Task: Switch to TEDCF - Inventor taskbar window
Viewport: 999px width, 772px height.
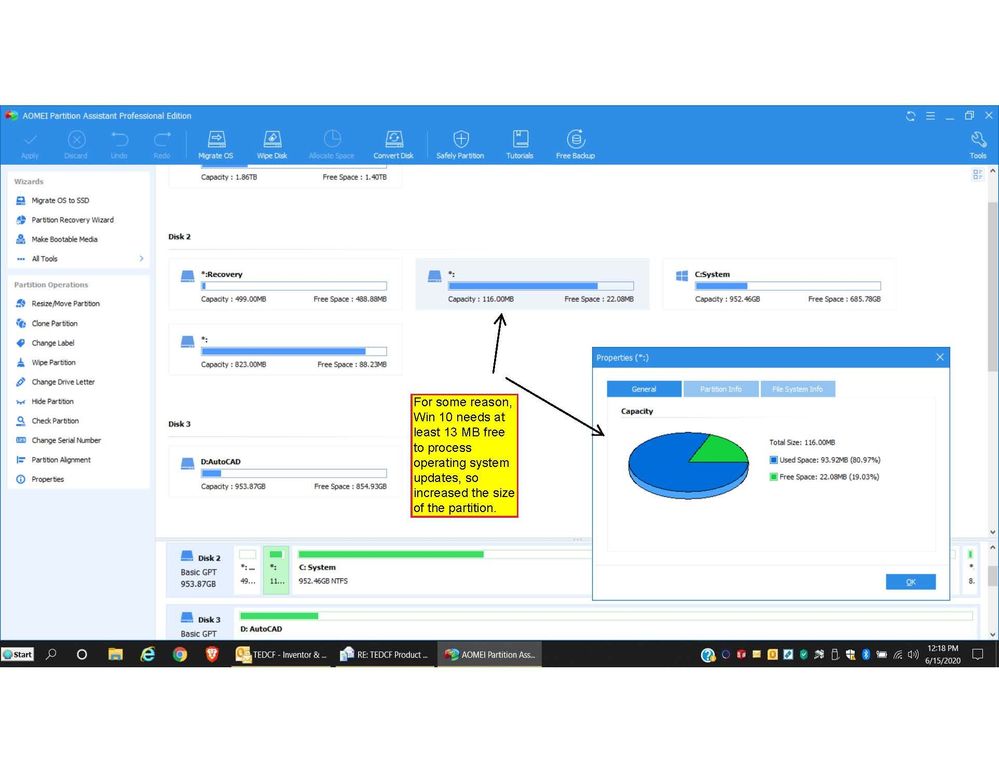Action: coord(281,654)
